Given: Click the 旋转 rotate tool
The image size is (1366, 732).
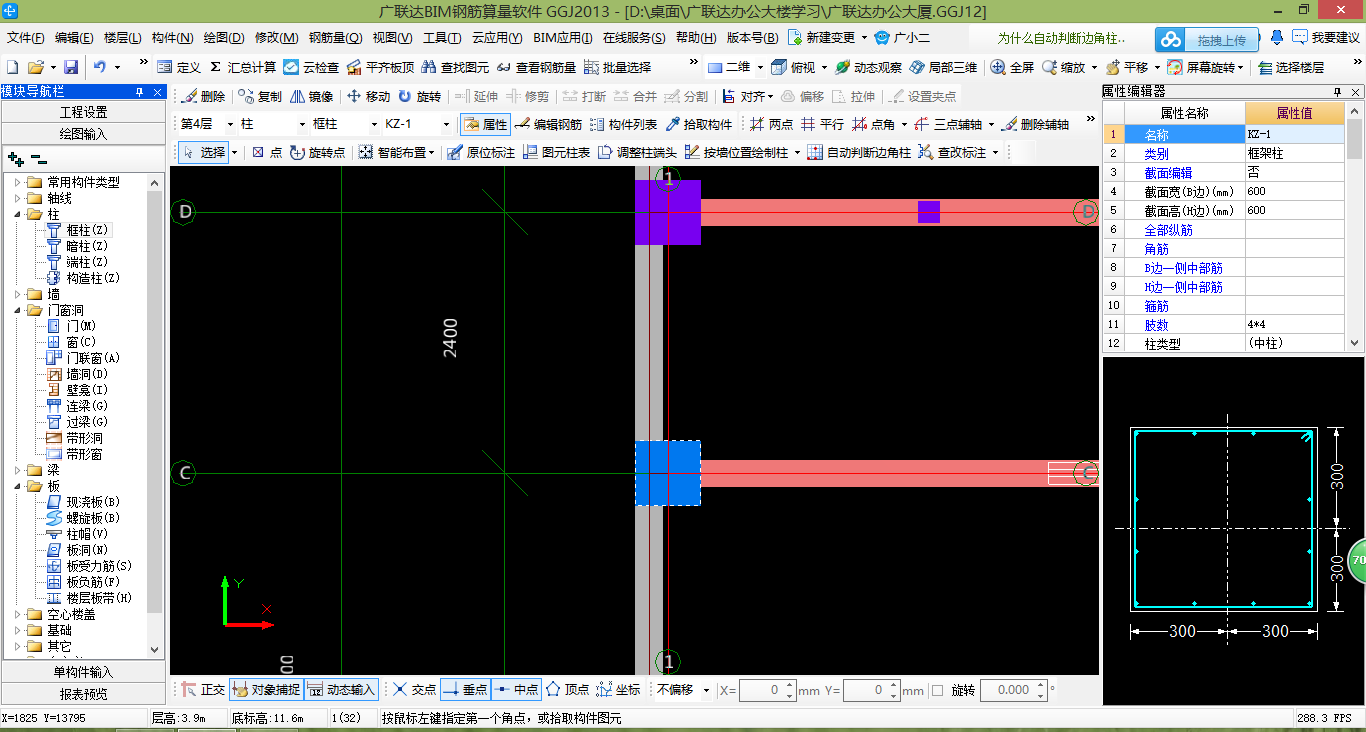Looking at the screenshot, I should (419, 96).
